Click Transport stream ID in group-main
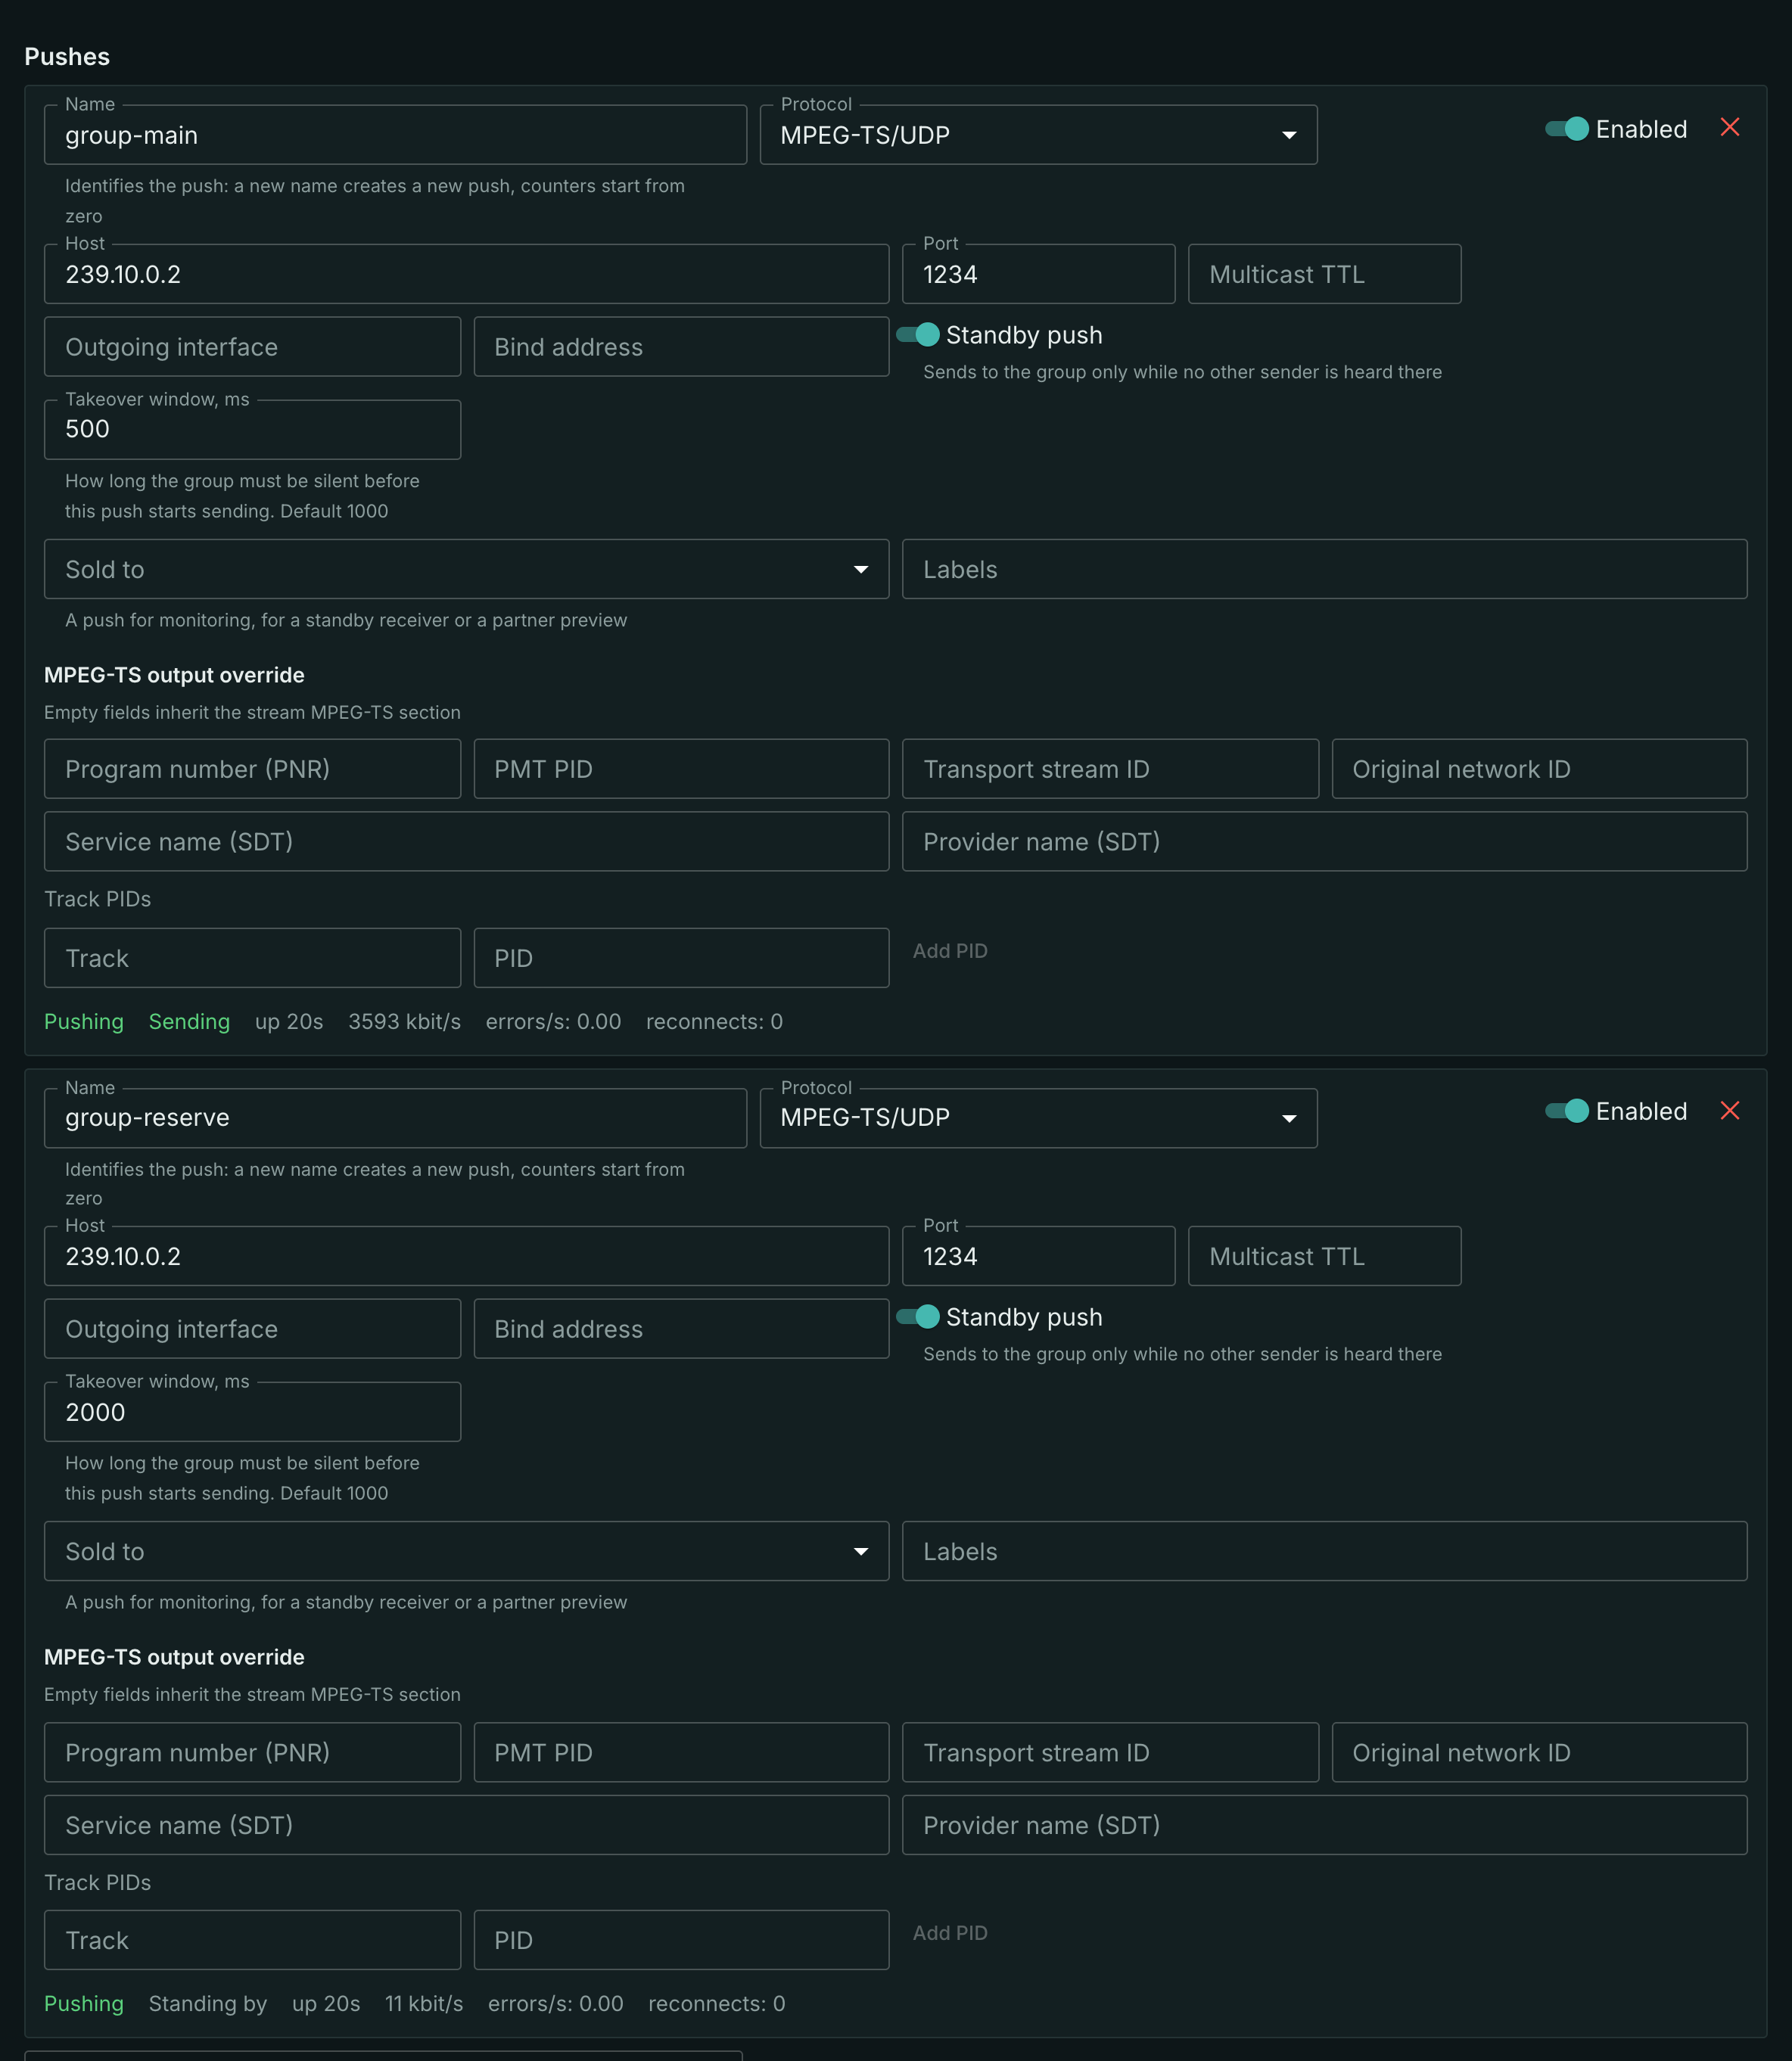The image size is (1792, 2061). (1110, 769)
